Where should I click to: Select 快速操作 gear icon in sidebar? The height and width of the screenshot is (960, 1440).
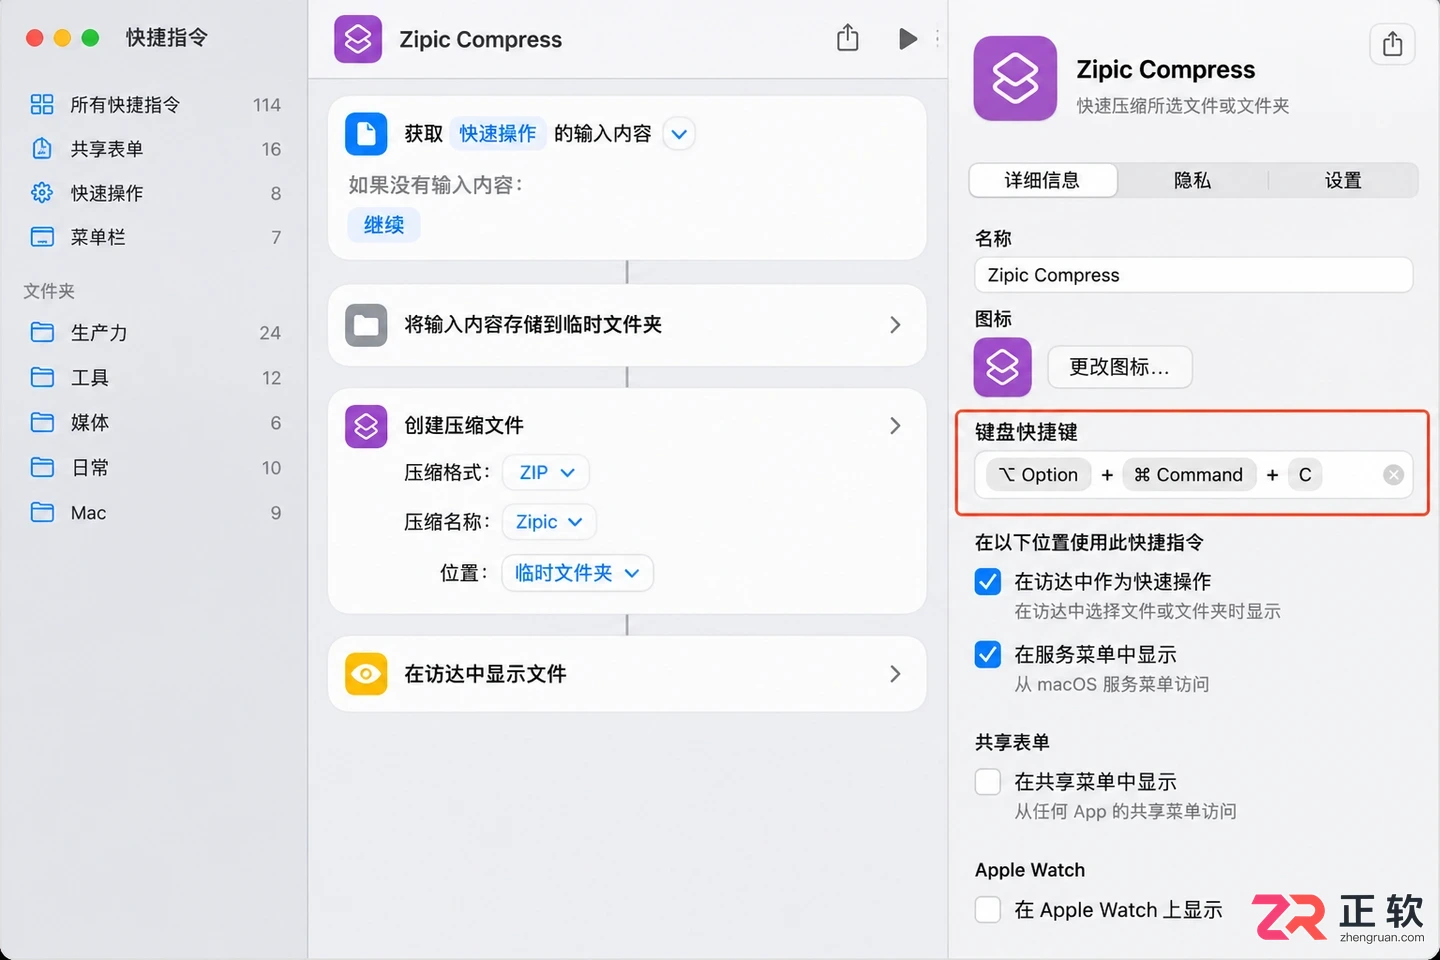tap(42, 192)
